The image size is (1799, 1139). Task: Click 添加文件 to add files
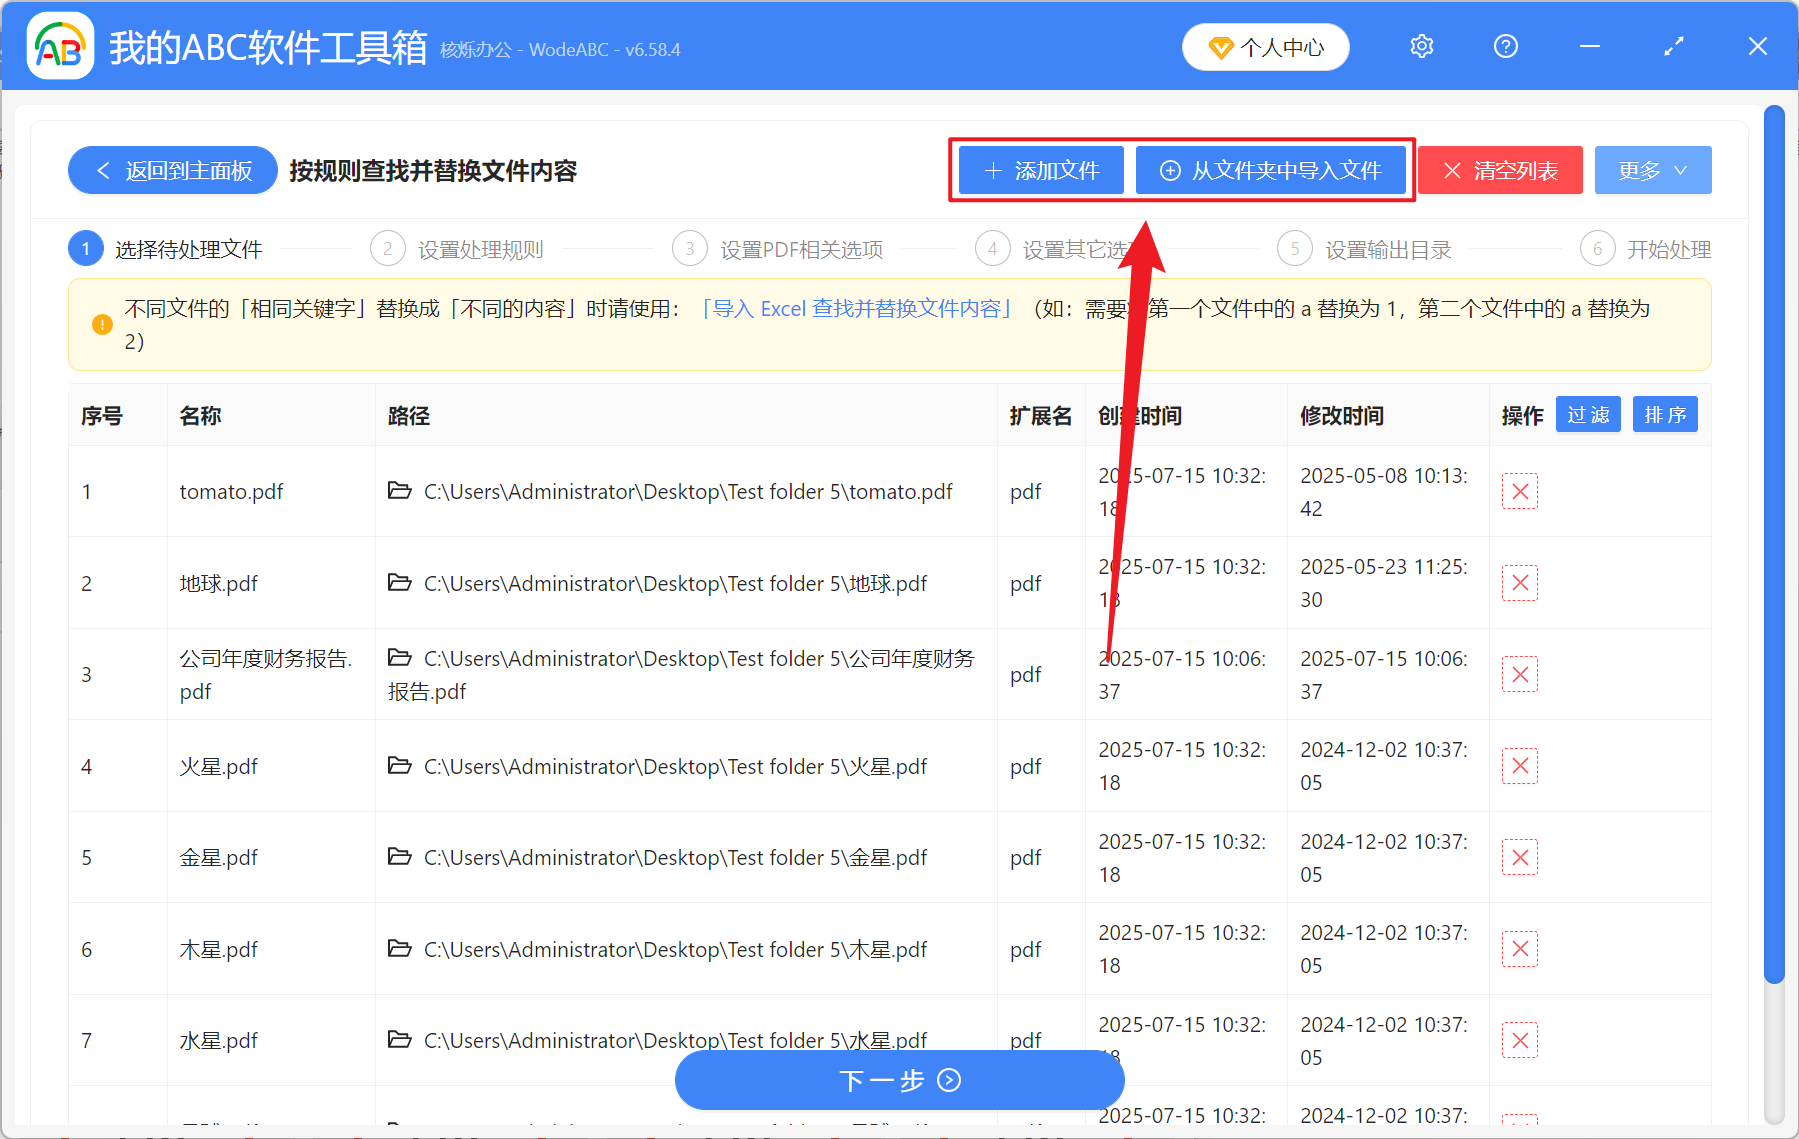tap(1040, 170)
